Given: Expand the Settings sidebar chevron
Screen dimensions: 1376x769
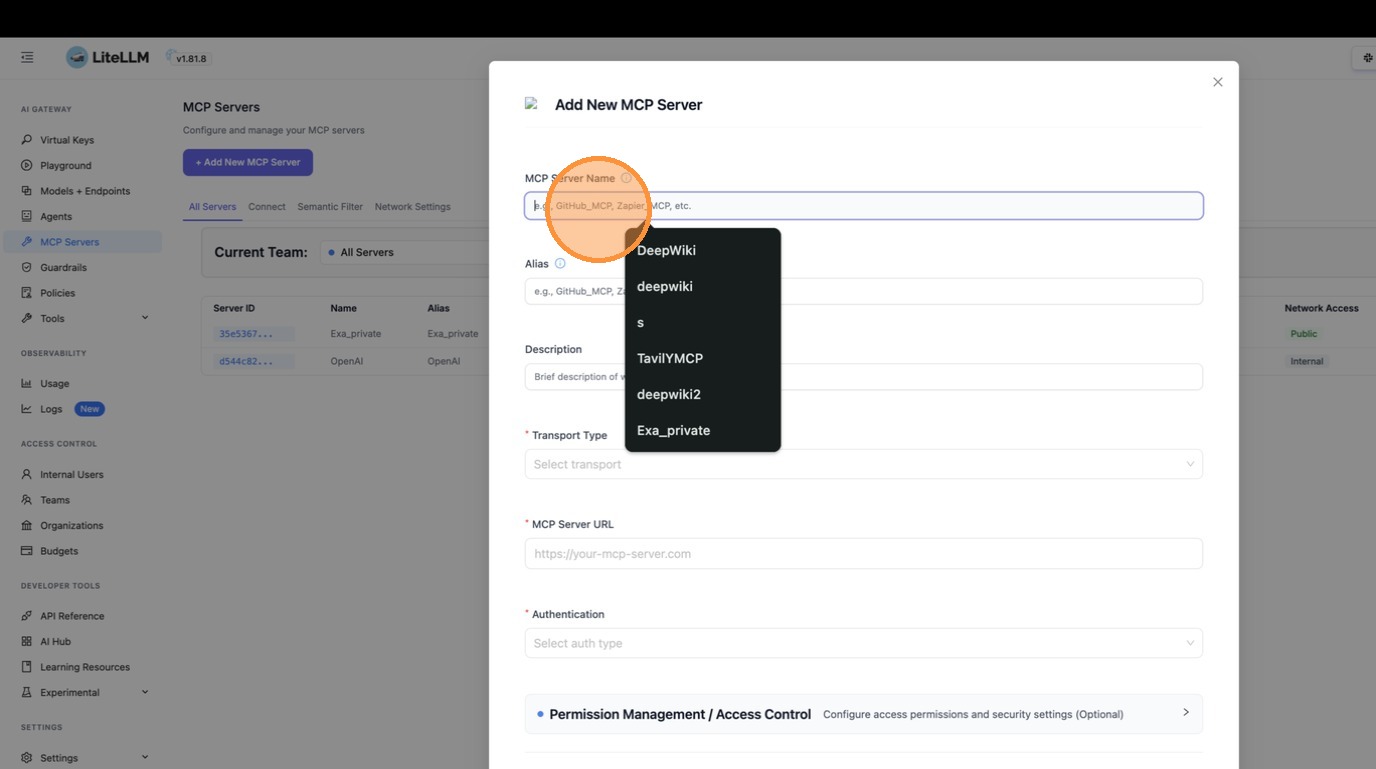Looking at the screenshot, I should pos(145,758).
